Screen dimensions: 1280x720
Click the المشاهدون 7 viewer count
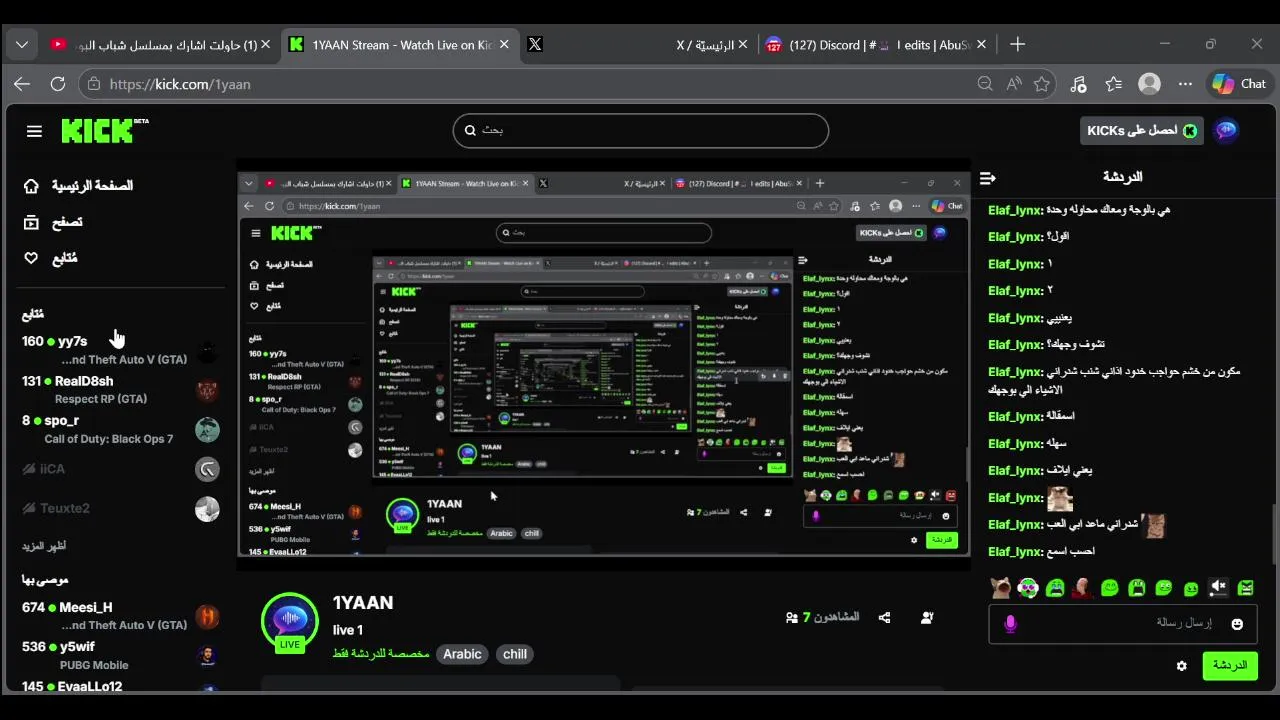click(822, 617)
